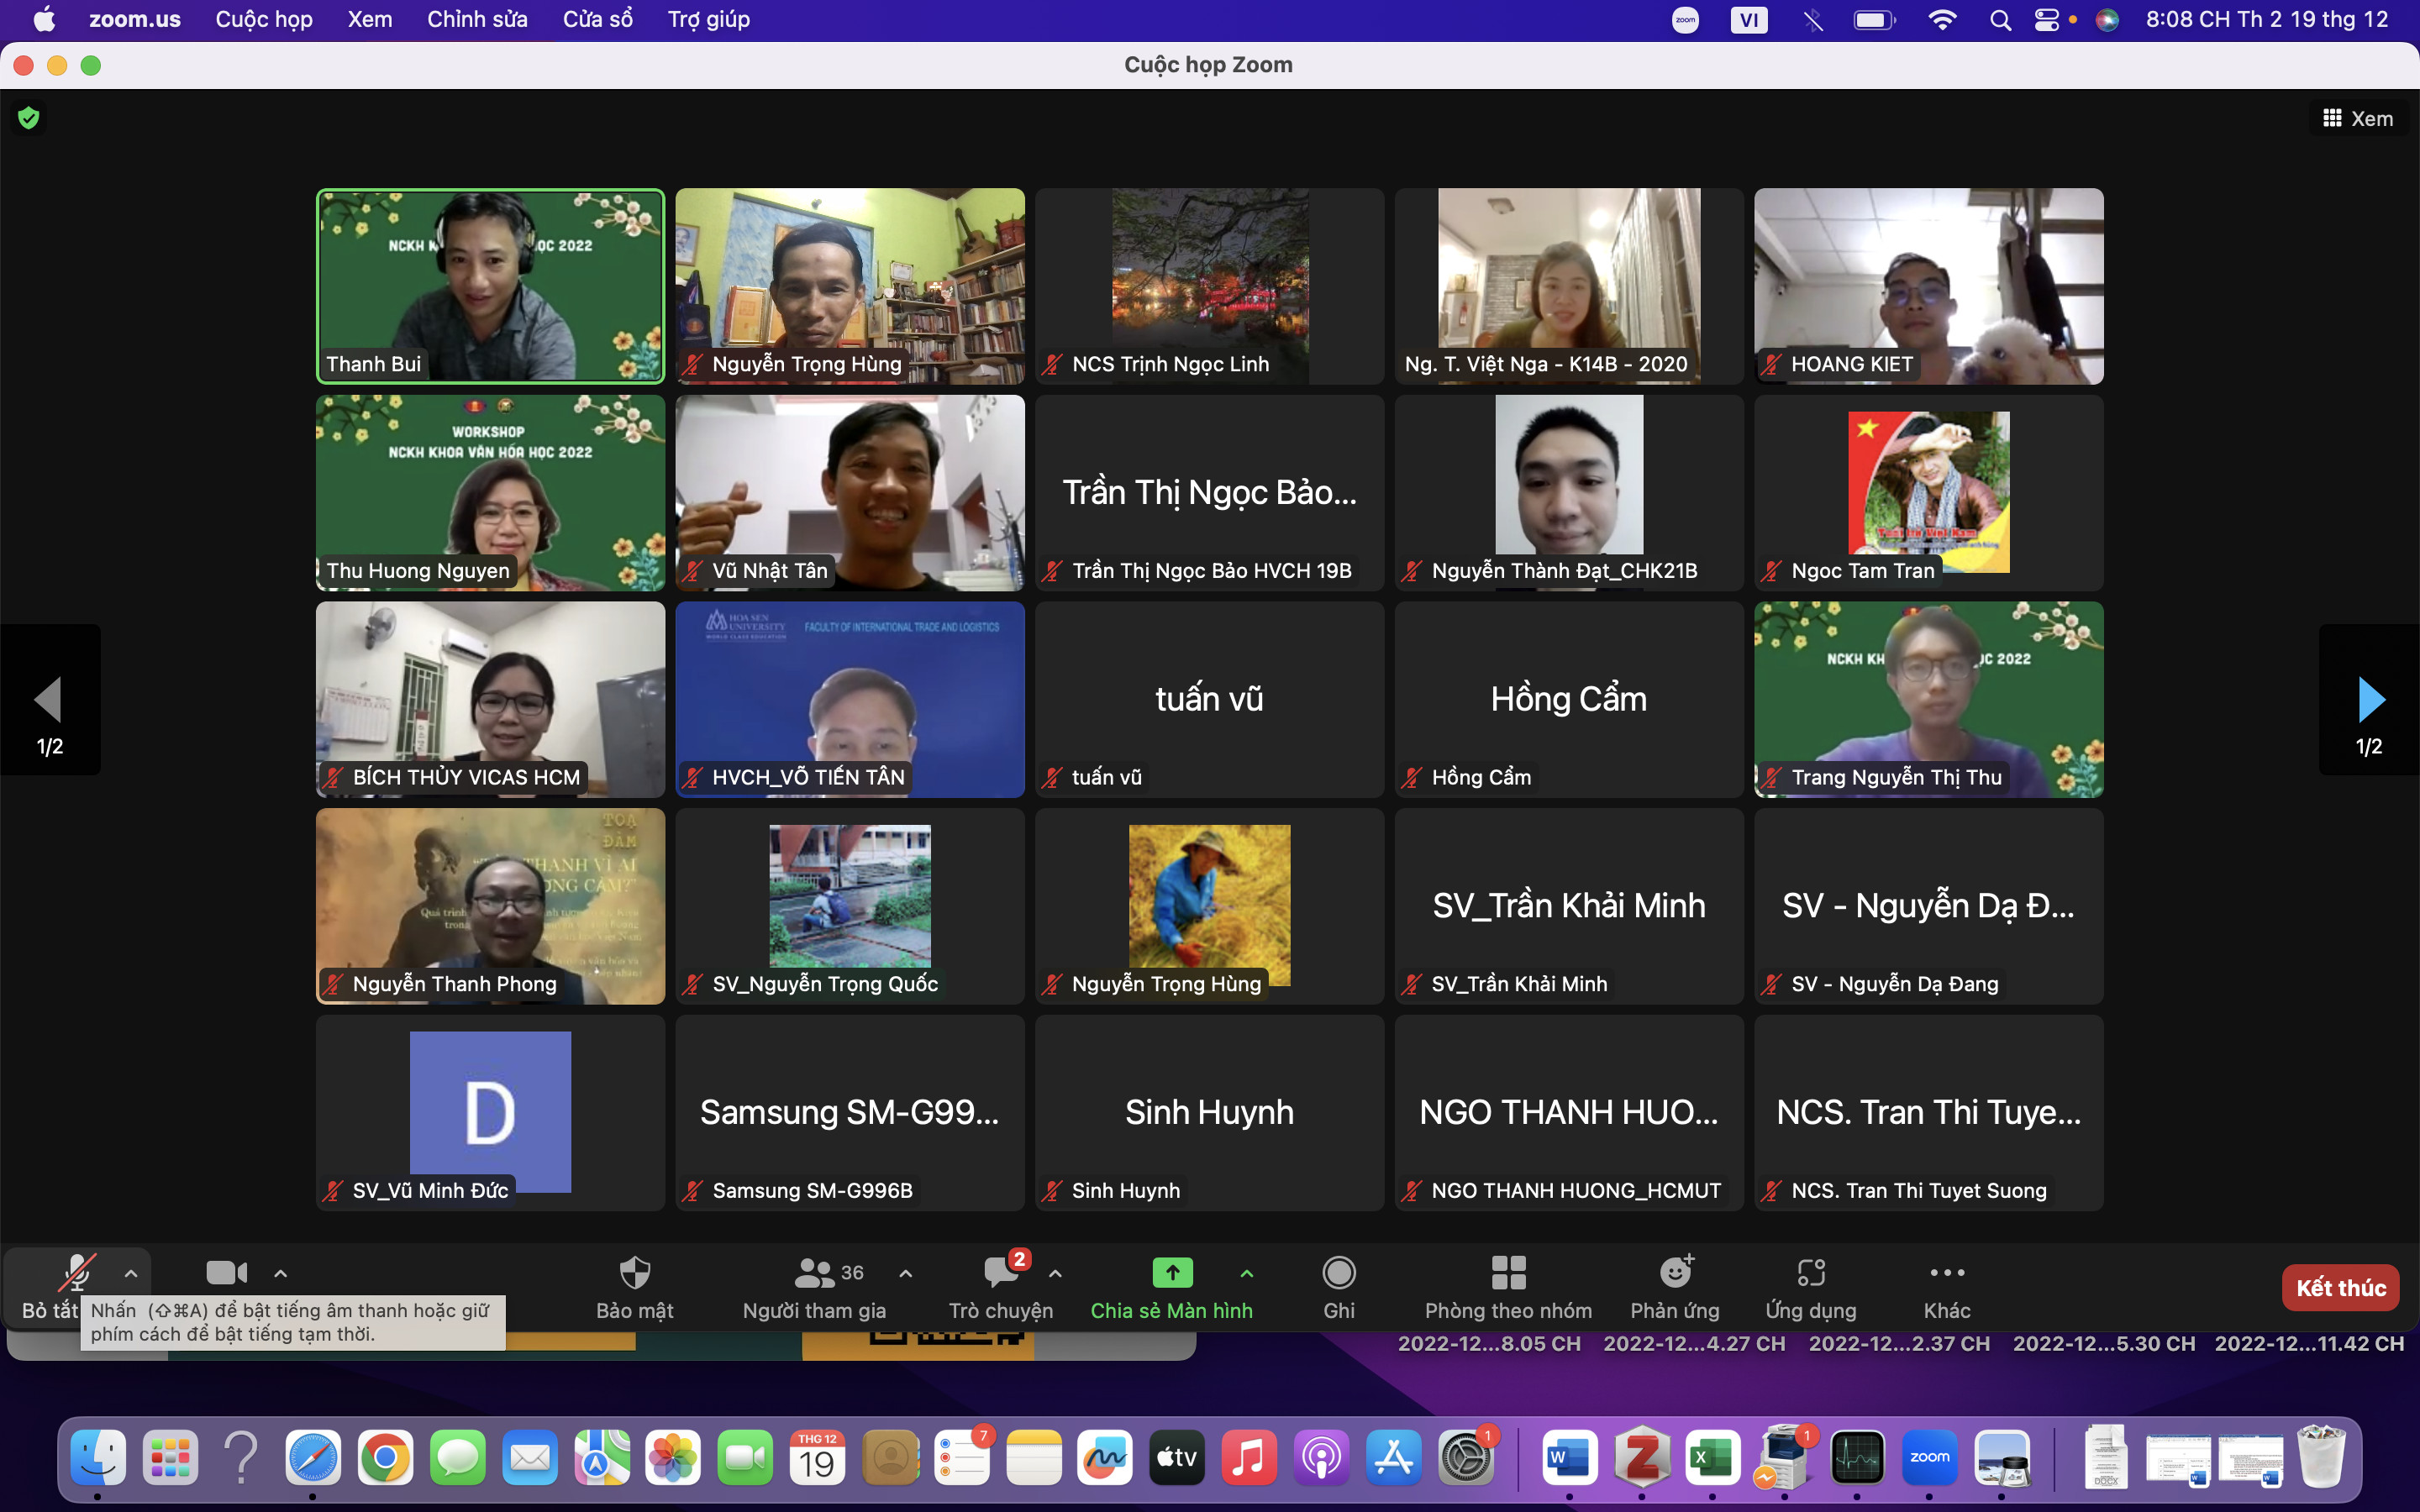
Task: Click the Khác three-dots icon
Action: [1947, 1272]
